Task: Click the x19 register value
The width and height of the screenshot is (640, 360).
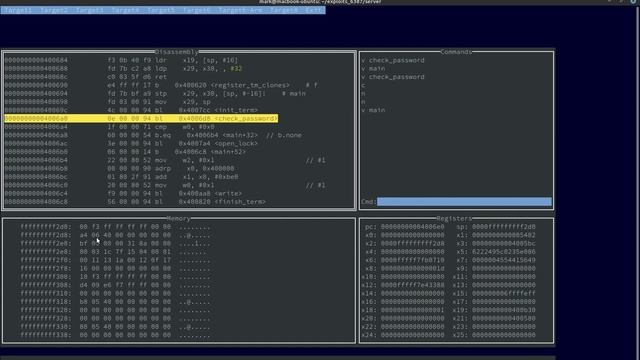Action: (504, 310)
